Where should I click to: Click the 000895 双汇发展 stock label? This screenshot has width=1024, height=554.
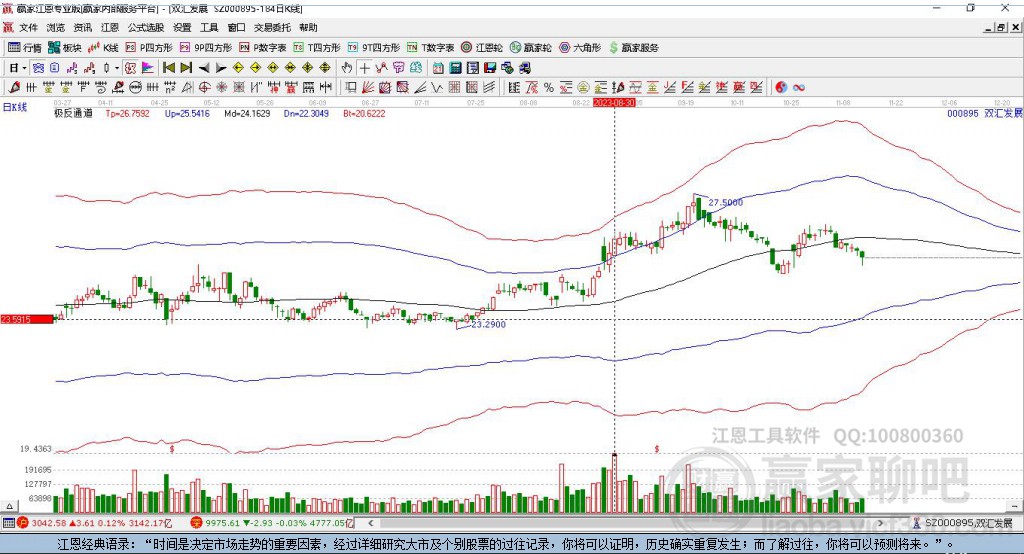pyautogui.click(x=984, y=113)
